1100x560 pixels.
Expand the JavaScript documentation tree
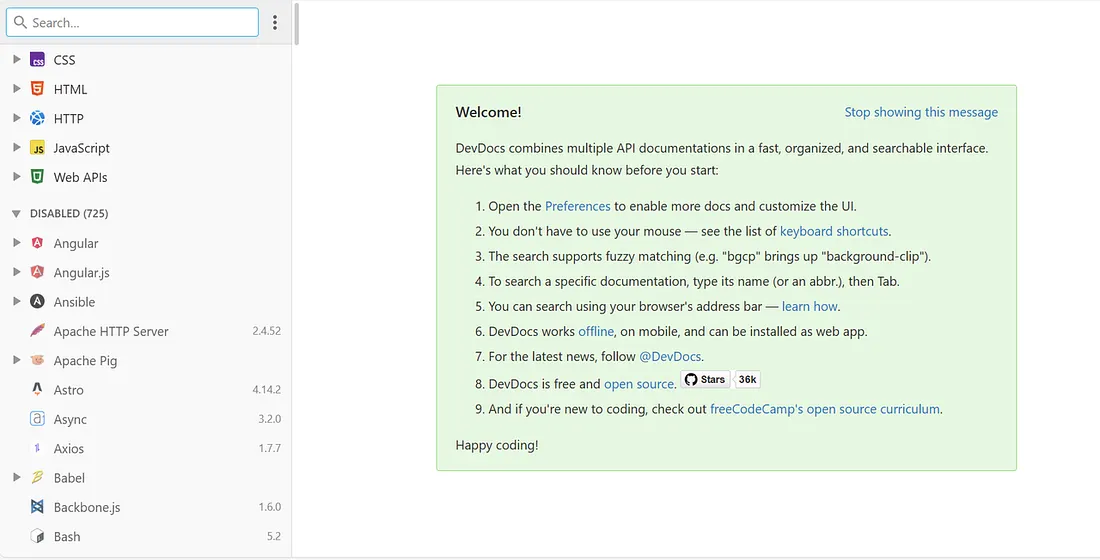click(x=16, y=148)
